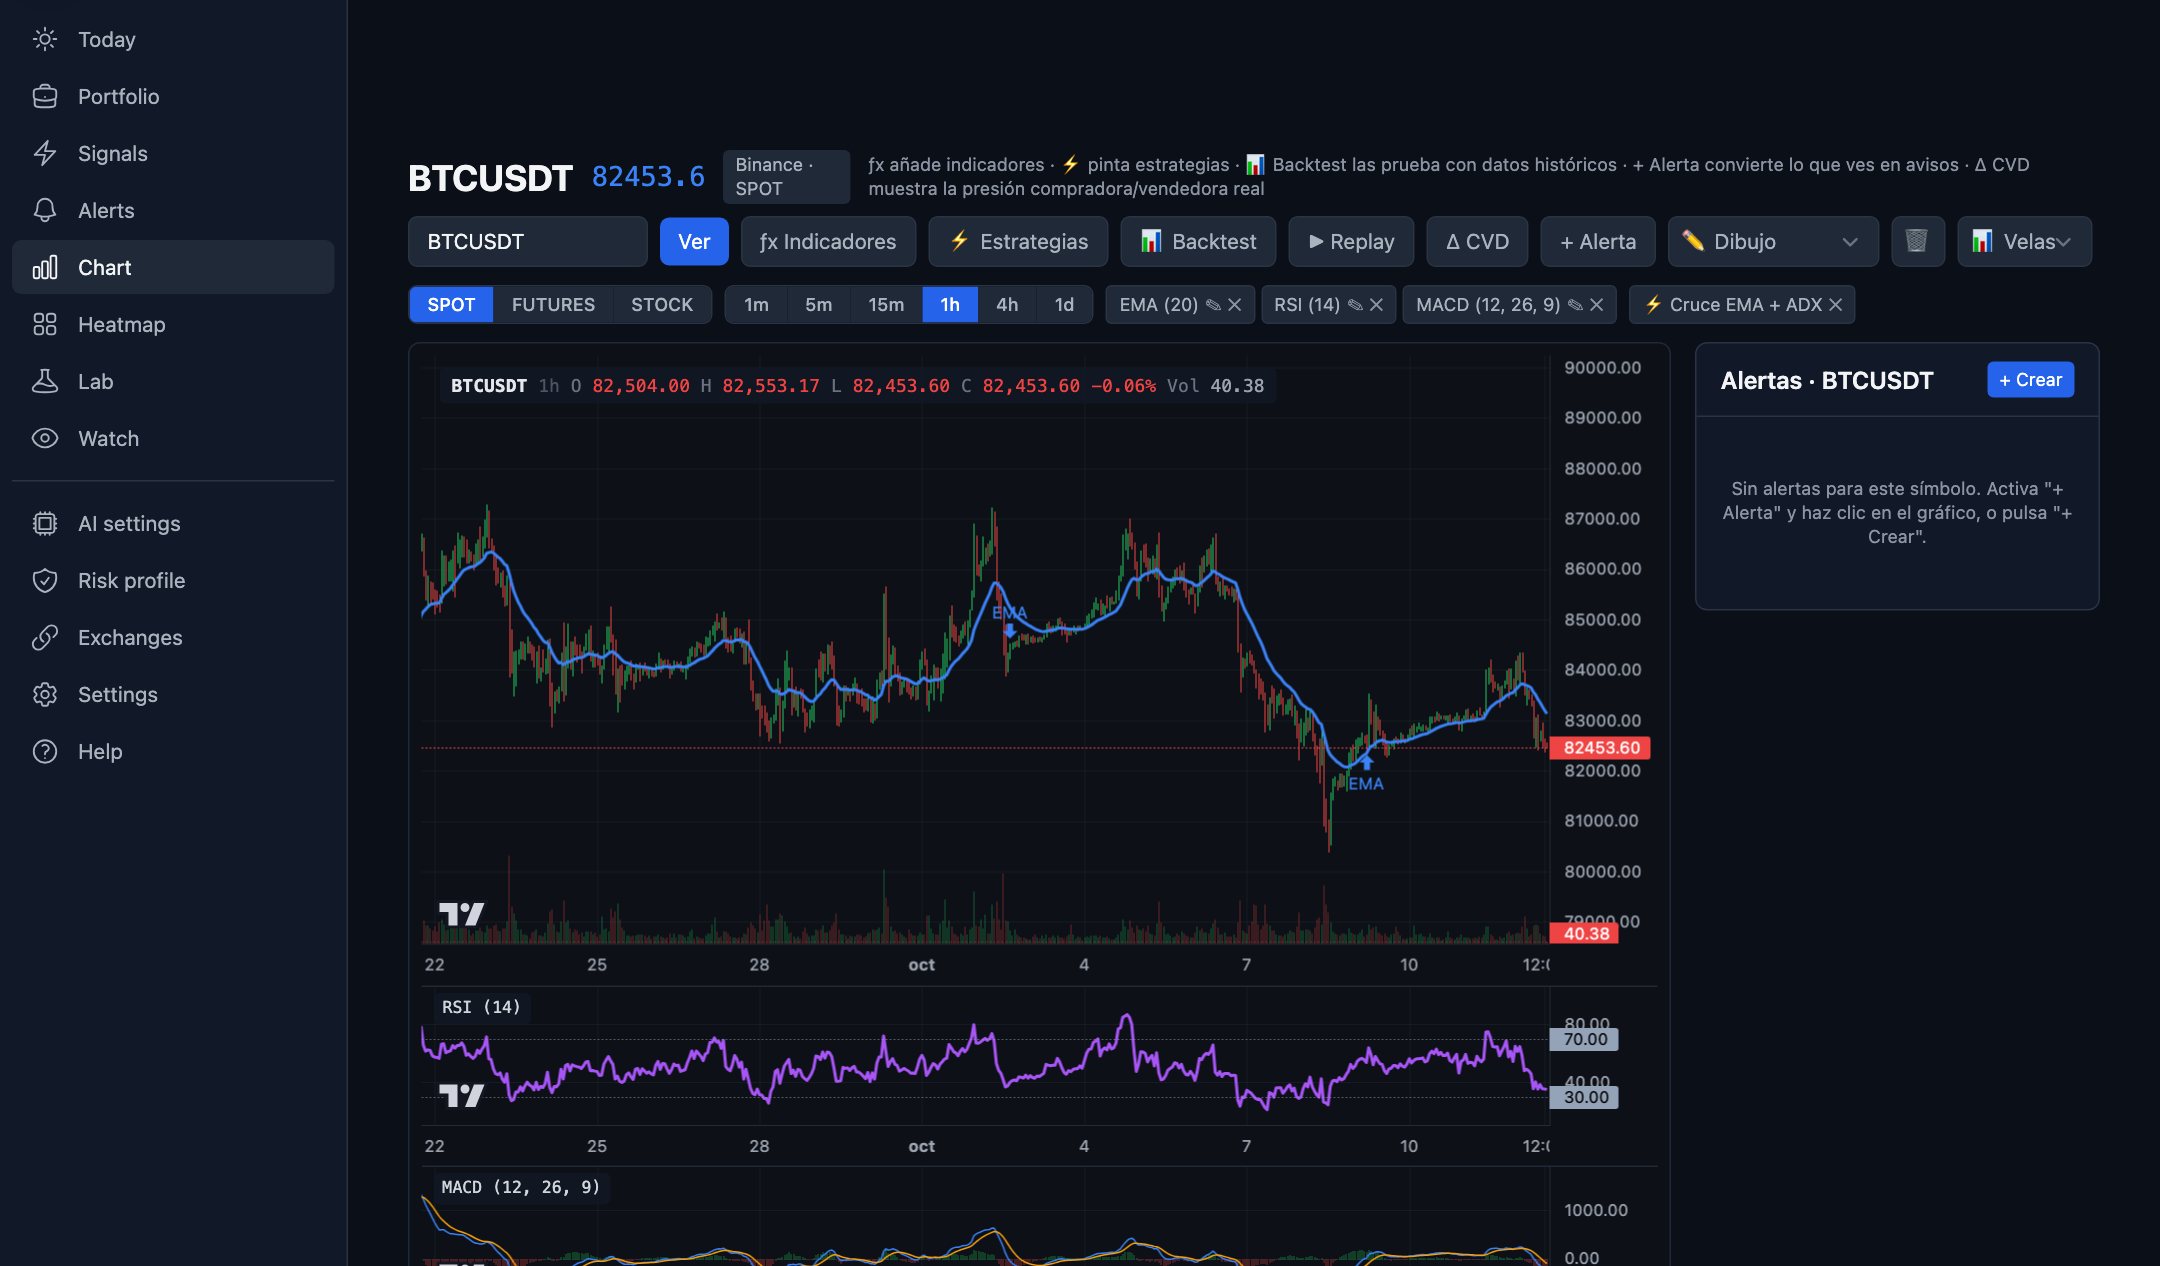Go to Alerts page
Viewport: 2160px width, 1266px height.
click(173, 210)
